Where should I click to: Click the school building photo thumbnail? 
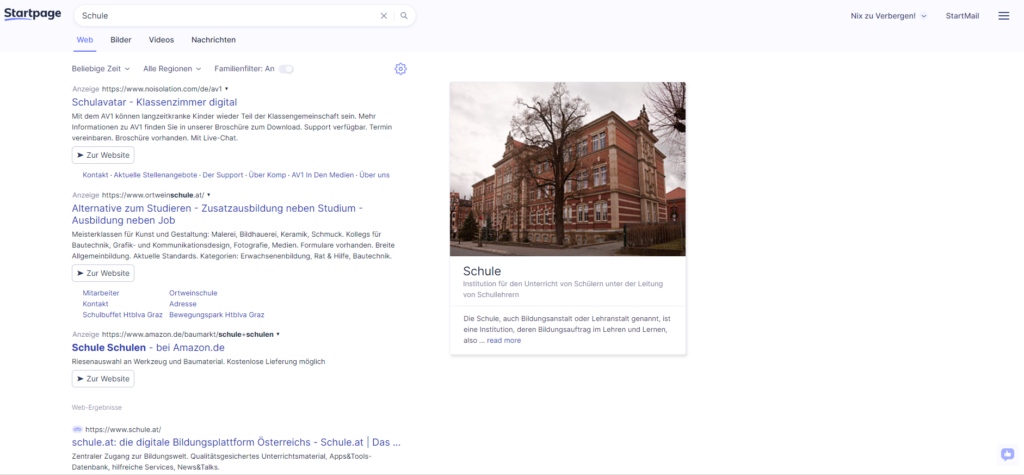click(568, 169)
